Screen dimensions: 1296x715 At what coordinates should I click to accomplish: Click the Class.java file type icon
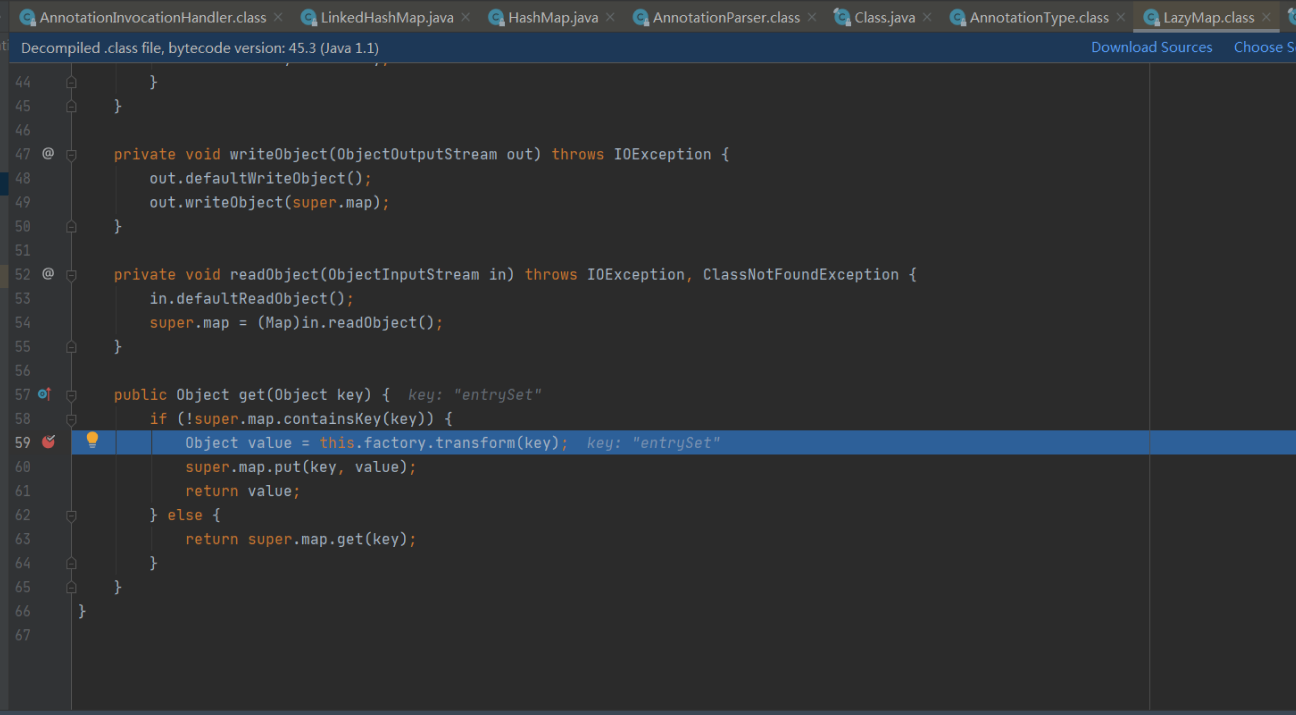pos(842,17)
